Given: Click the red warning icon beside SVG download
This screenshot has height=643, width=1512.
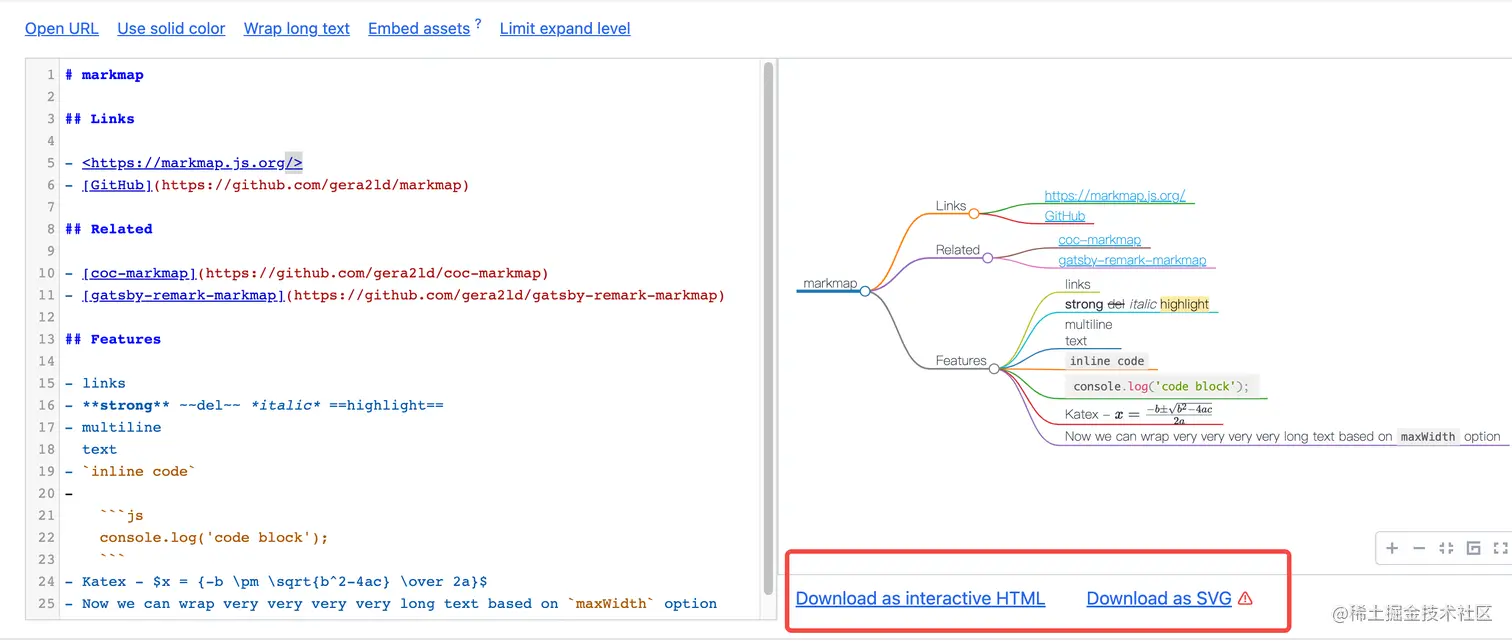Looking at the screenshot, I should tap(1245, 598).
